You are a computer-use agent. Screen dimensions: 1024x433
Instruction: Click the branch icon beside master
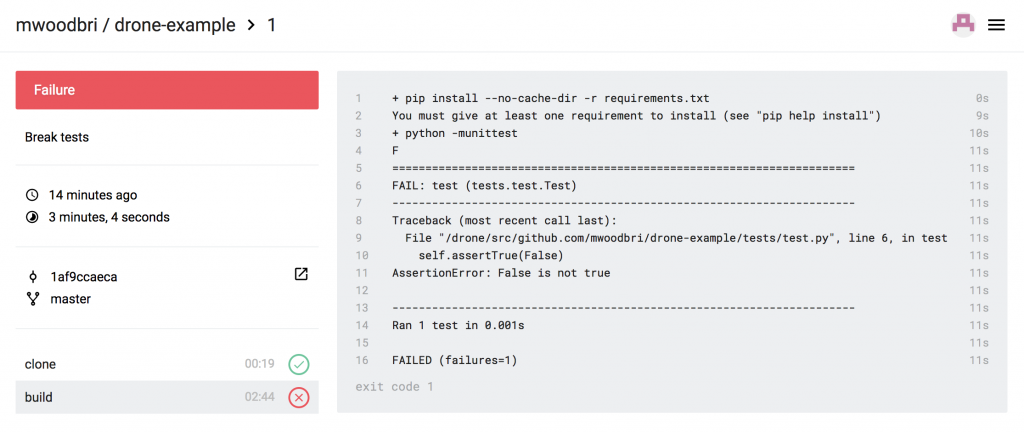click(x=32, y=299)
